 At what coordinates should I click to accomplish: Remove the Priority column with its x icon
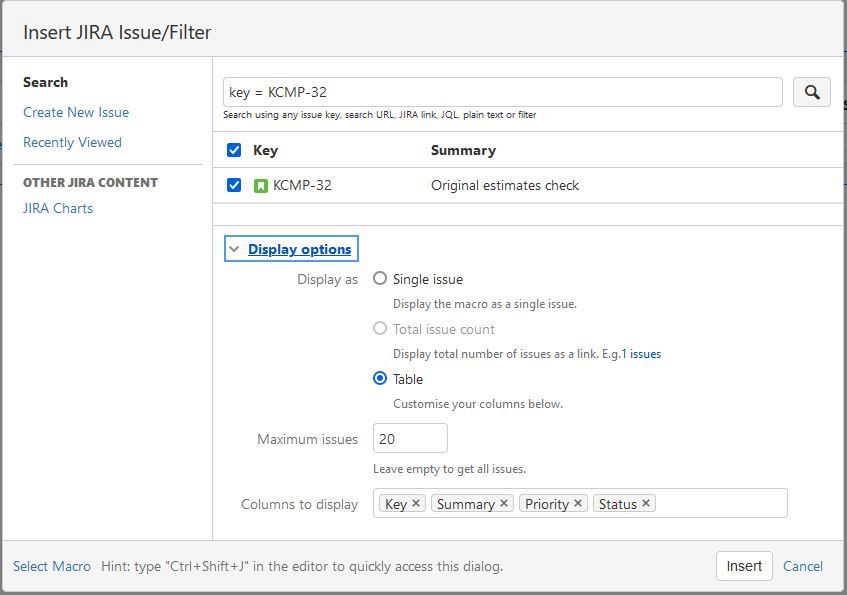click(x=576, y=504)
